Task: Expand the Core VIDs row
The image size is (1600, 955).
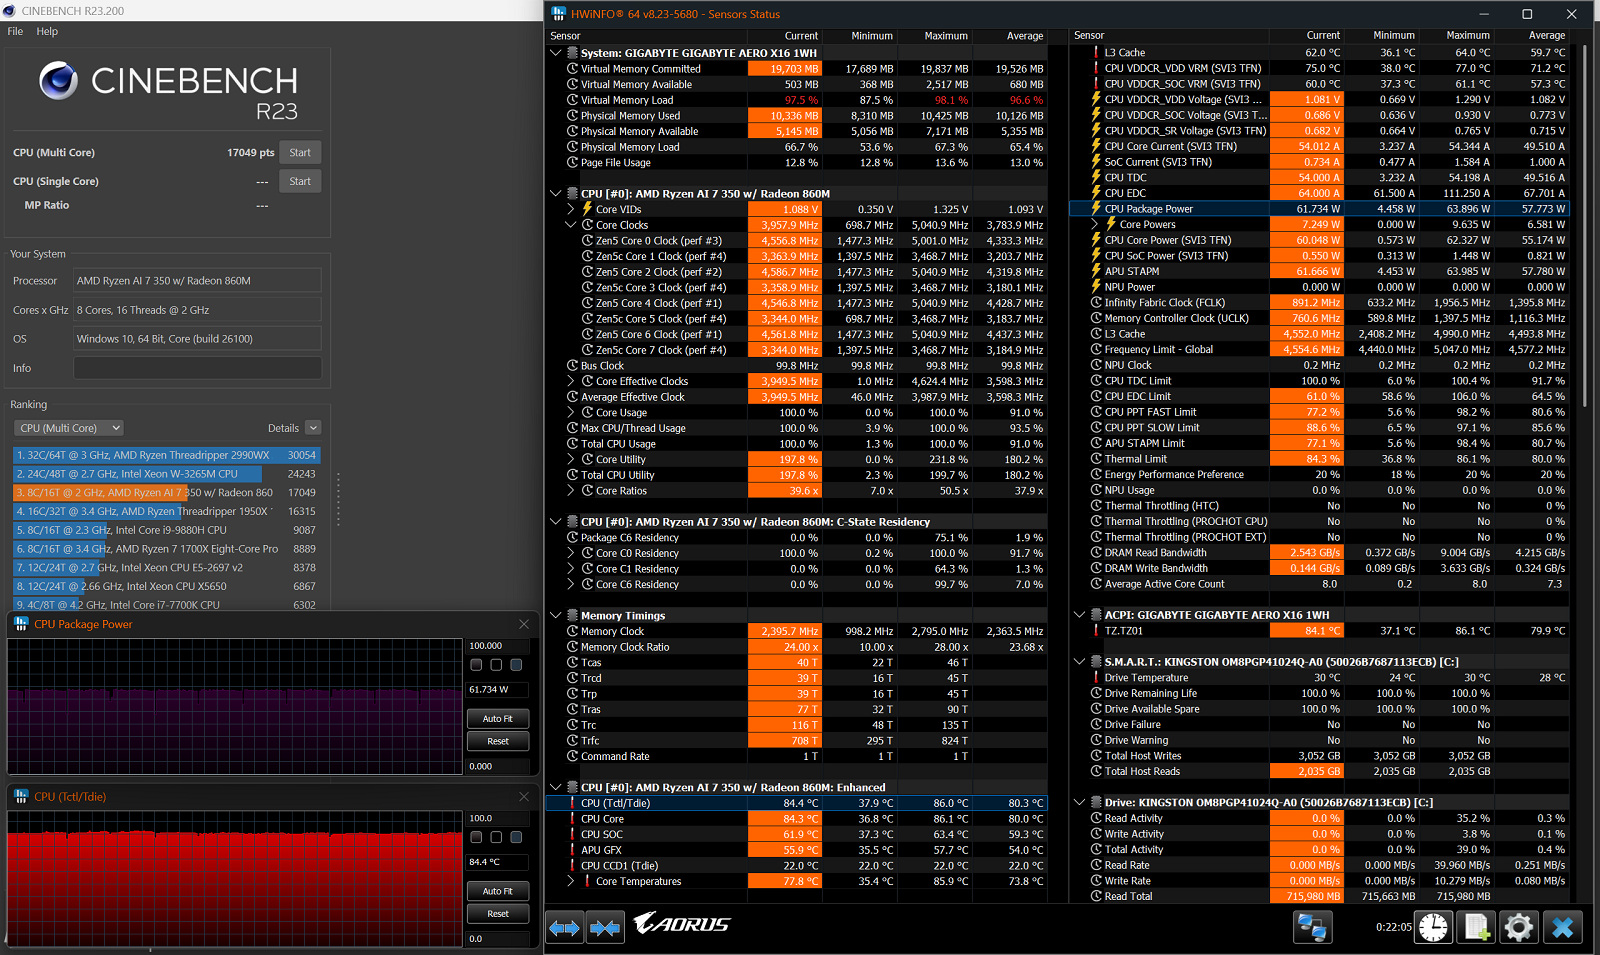Action: click(571, 209)
